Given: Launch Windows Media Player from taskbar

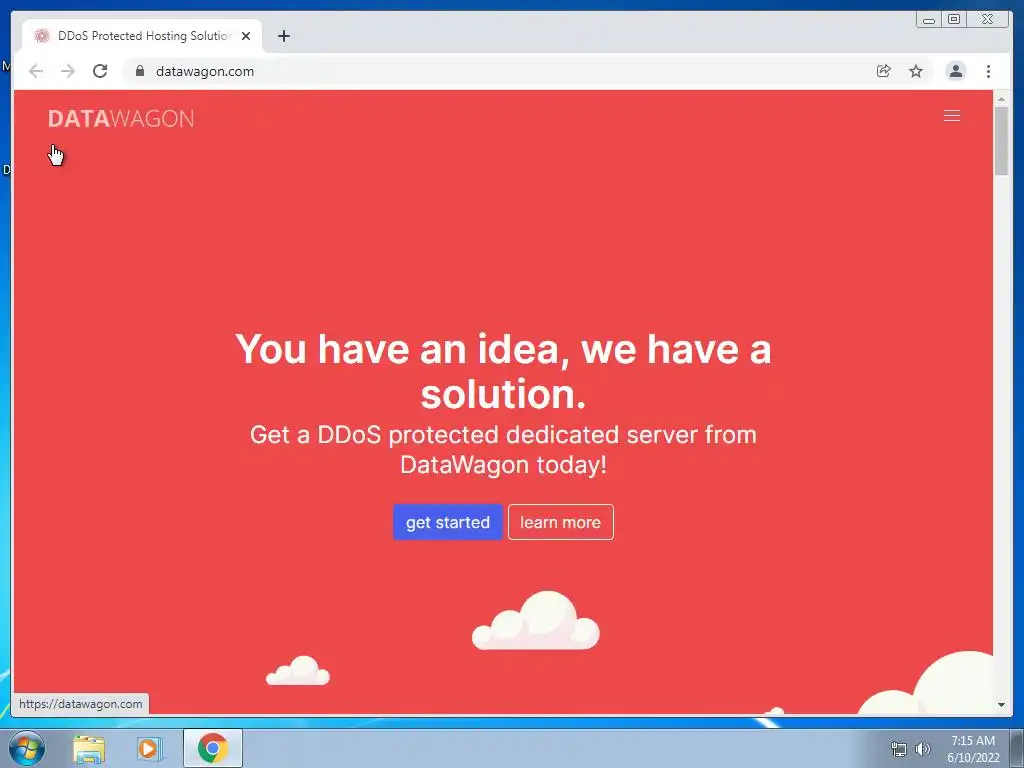Looking at the screenshot, I should coord(150,748).
